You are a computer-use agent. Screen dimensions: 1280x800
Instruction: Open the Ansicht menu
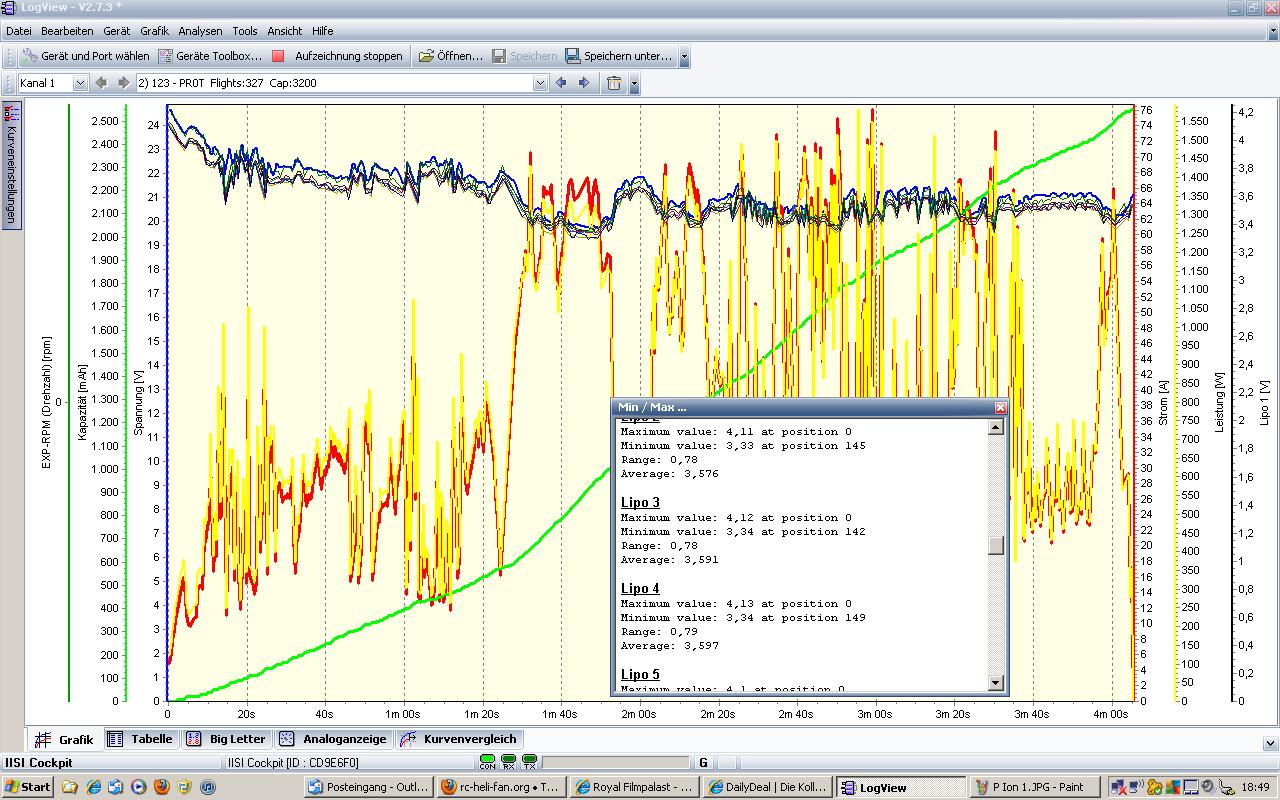click(284, 31)
